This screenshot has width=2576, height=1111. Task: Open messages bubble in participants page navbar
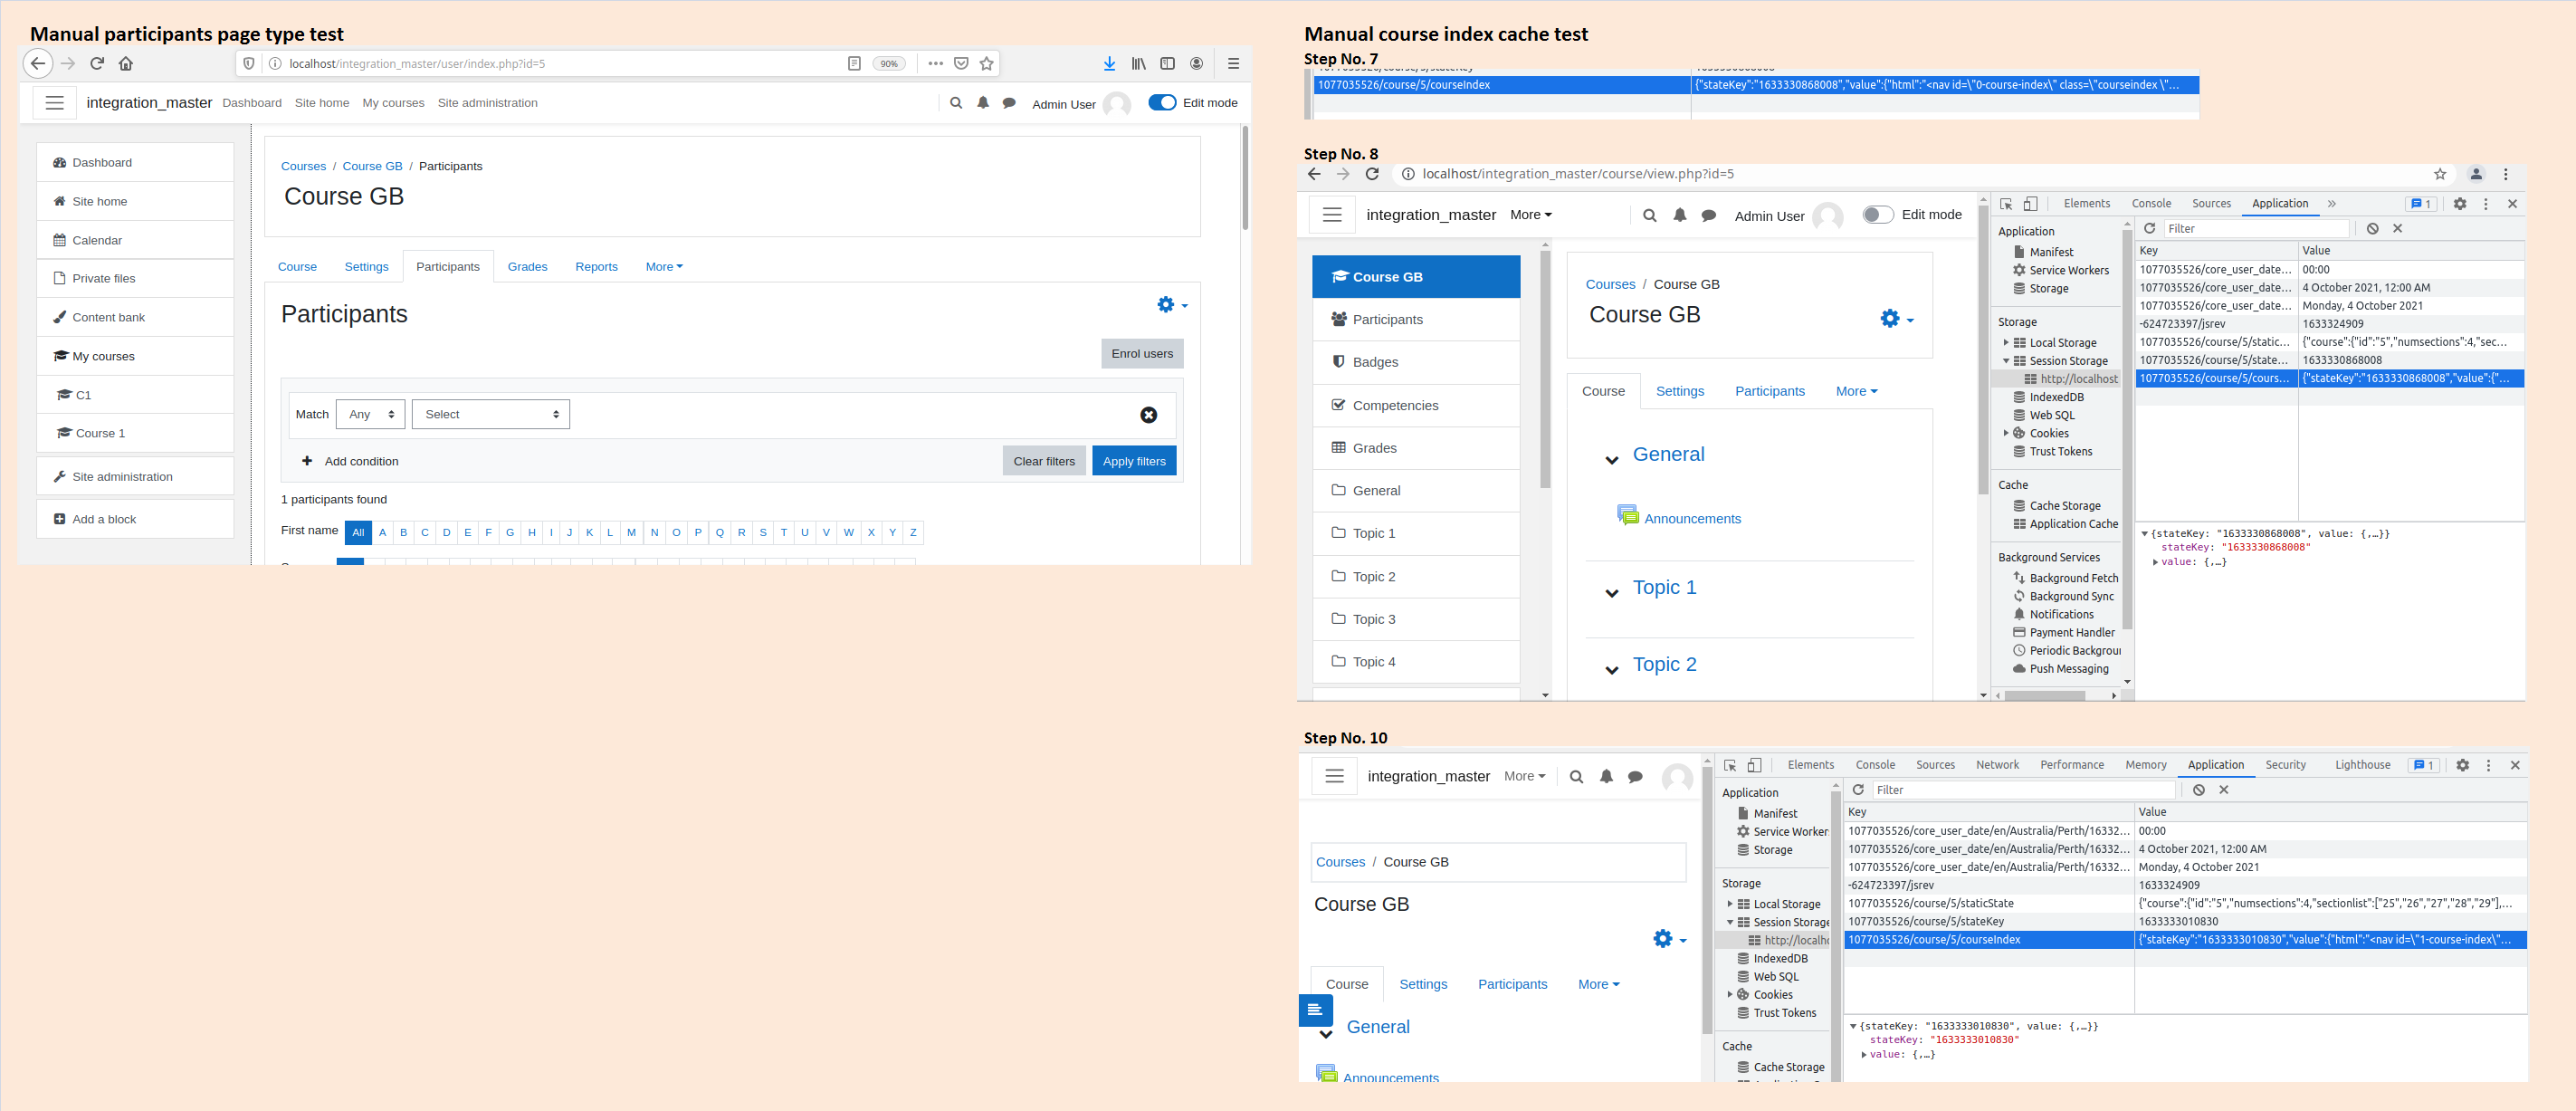point(1009,103)
